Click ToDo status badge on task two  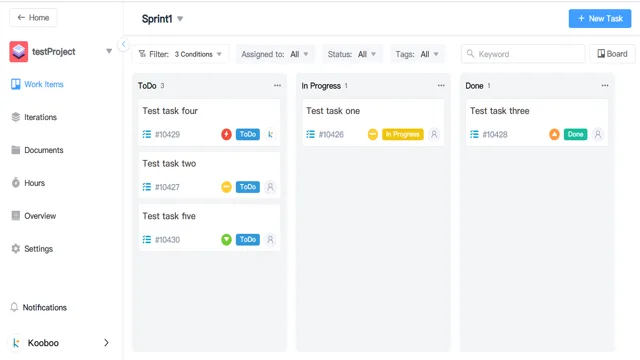pyautogui.click(x=248, y=187)
